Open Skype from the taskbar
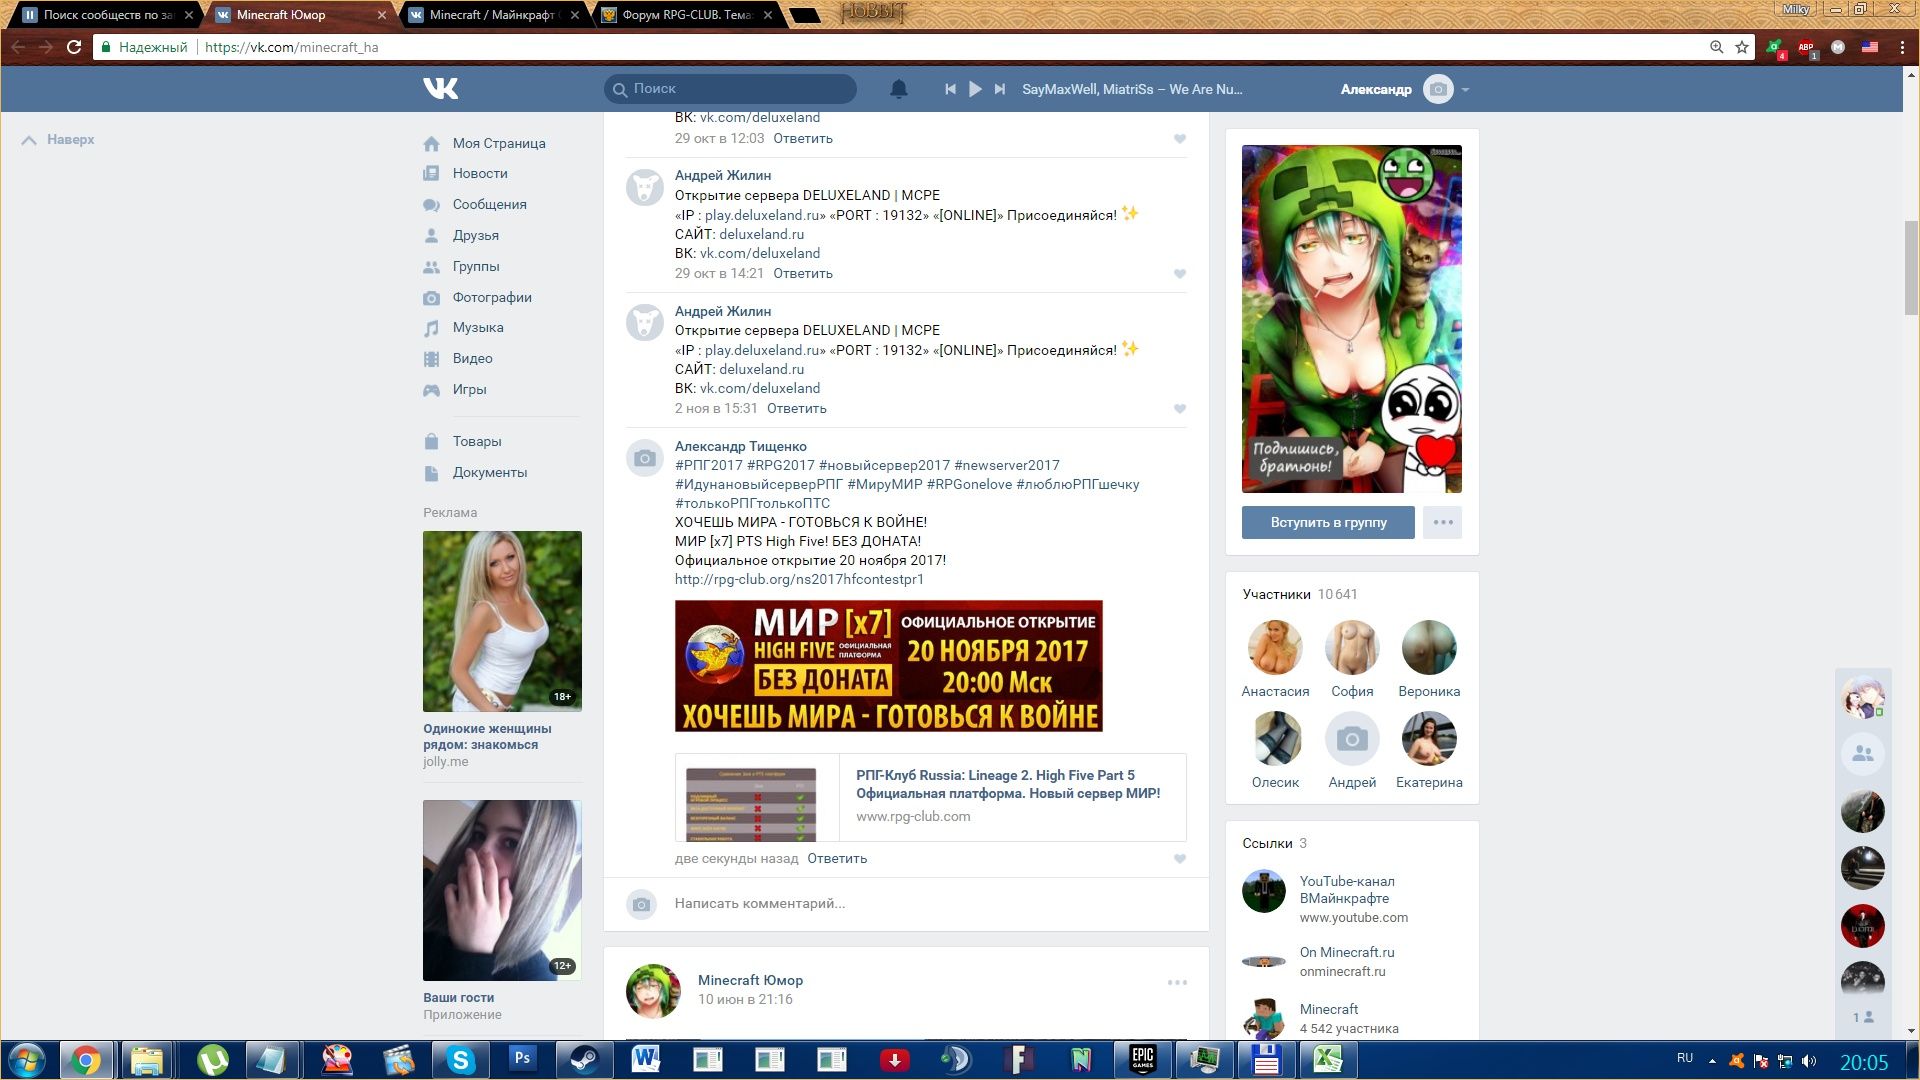Image resolution: width=1920 pixels, height=1080 pixels. [460, 1059]
